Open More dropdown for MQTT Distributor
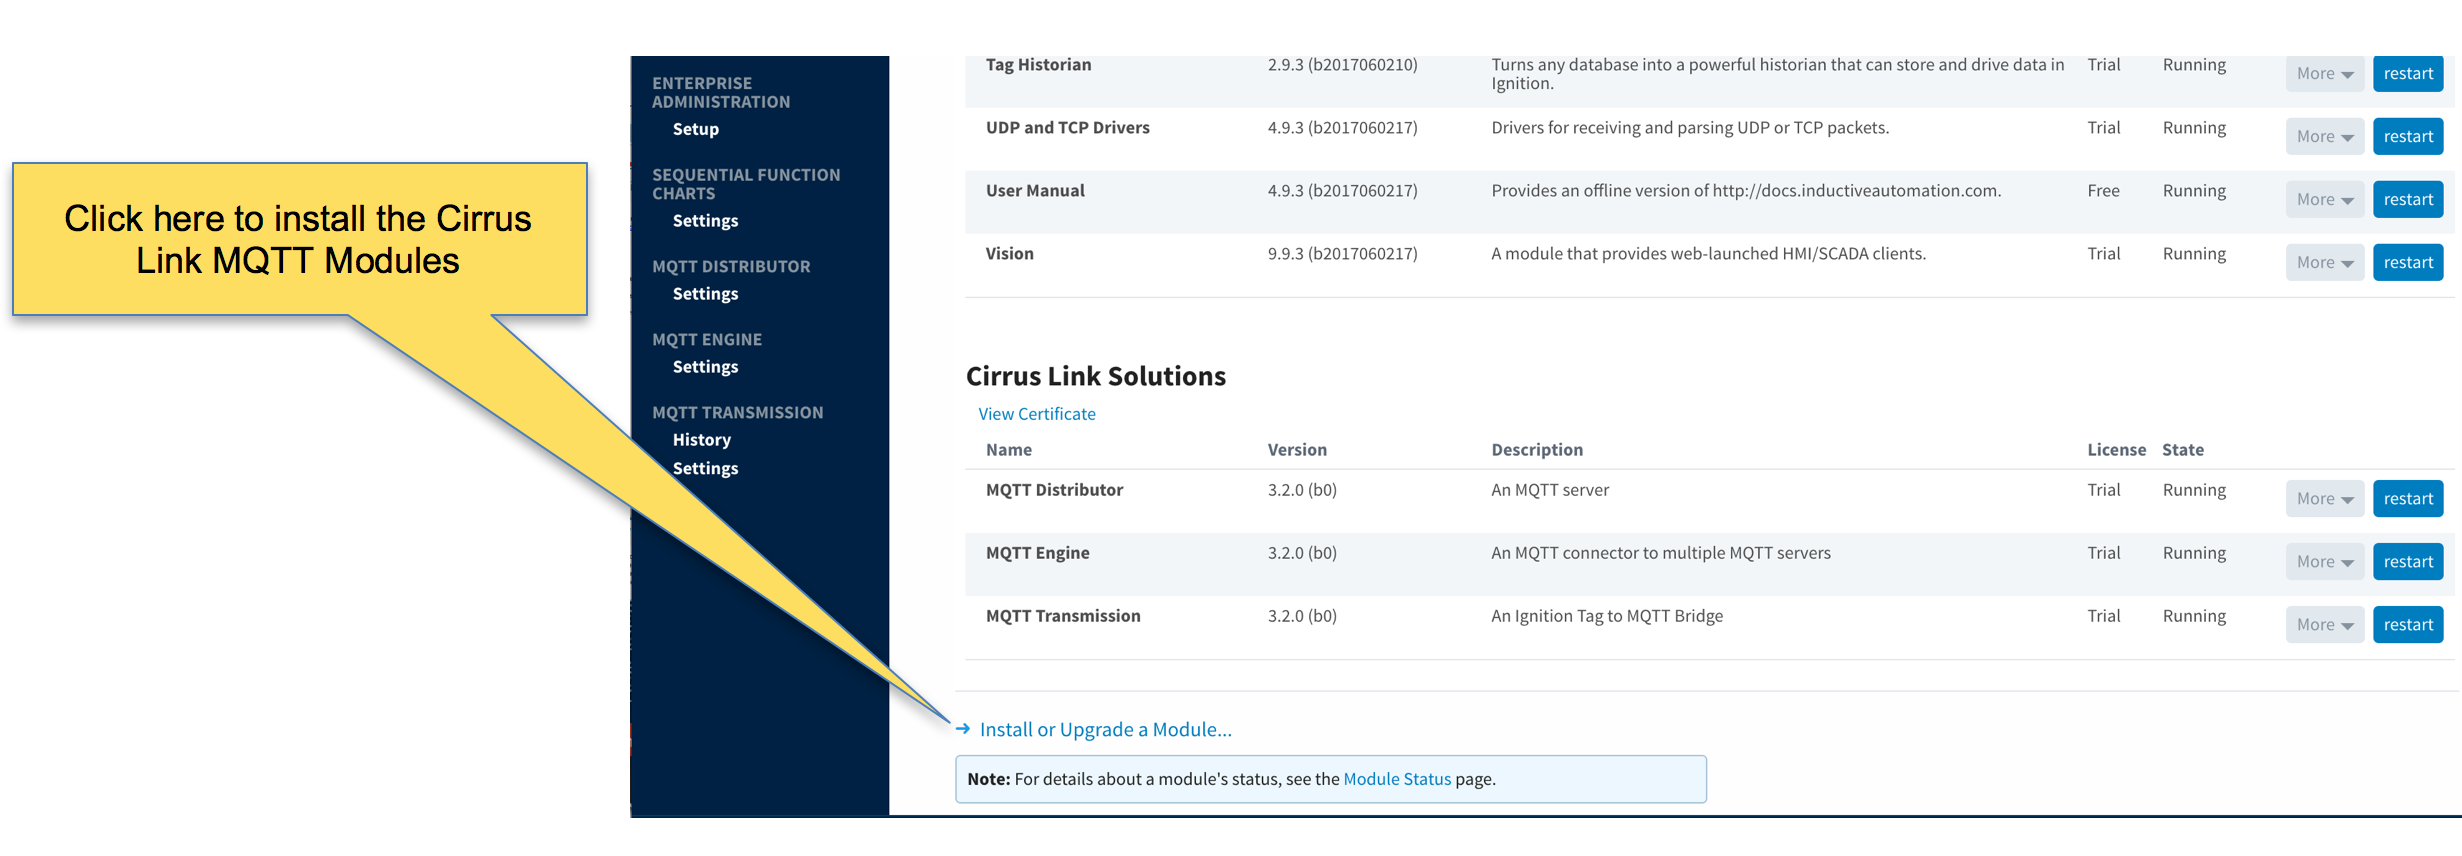This screenshot has width=2462, height=856. pyautogui.click(x=2324, y=499)
